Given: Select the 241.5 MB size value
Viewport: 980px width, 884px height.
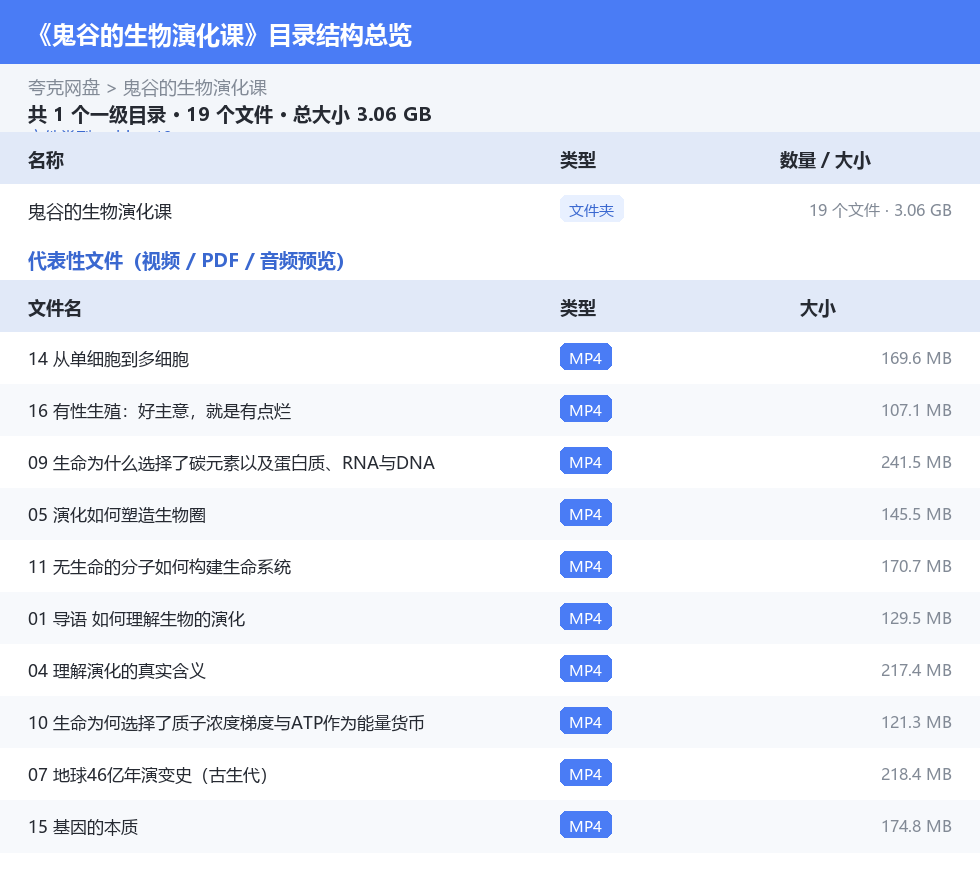Looking at the screenshot, I should (x=916, y=462).
